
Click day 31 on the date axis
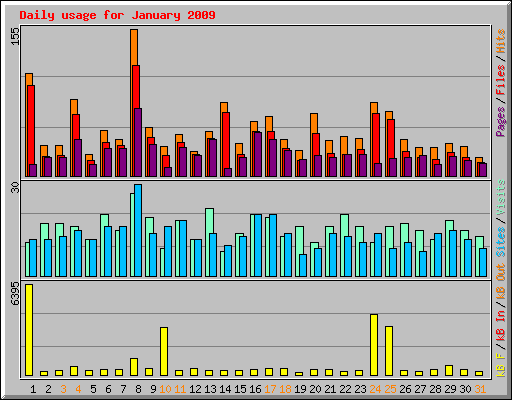click(480, 389)
